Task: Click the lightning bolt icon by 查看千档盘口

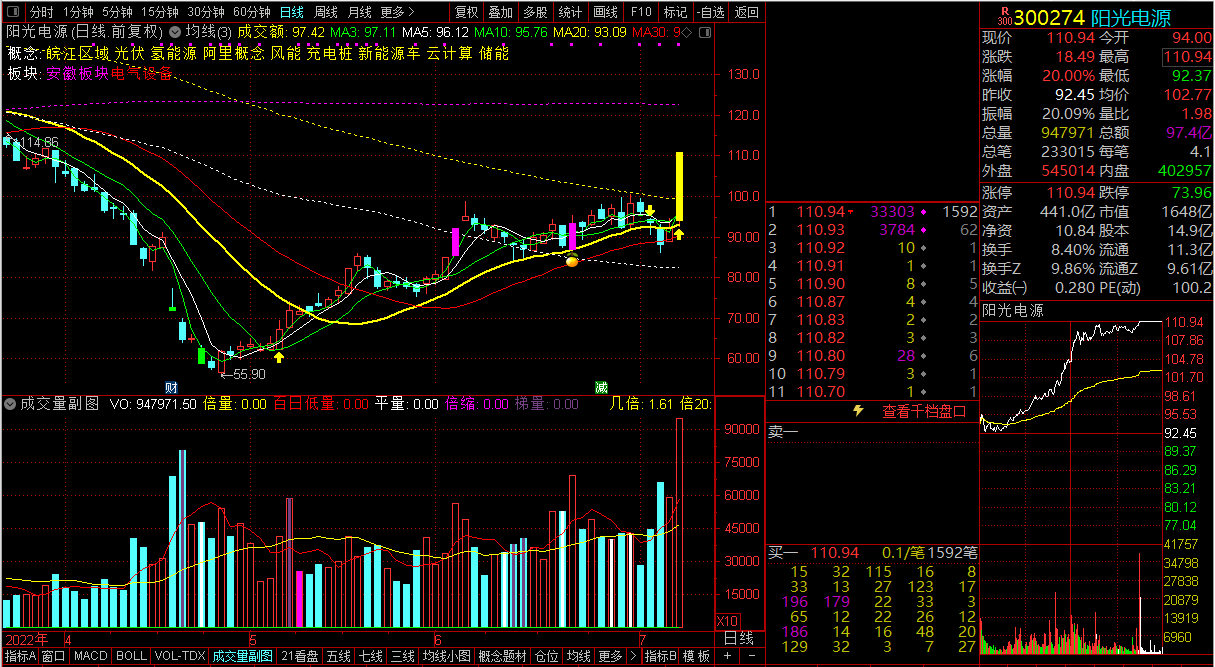Action: [858, 411]
